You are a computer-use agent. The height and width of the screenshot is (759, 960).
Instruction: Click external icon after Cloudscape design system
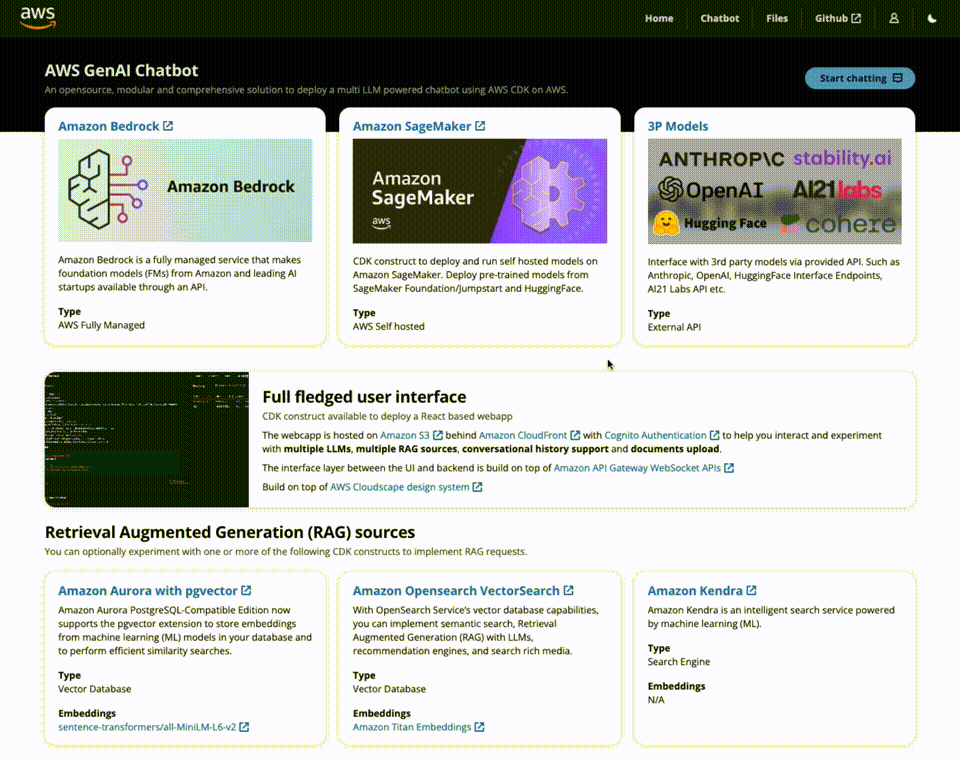(477, 487)
